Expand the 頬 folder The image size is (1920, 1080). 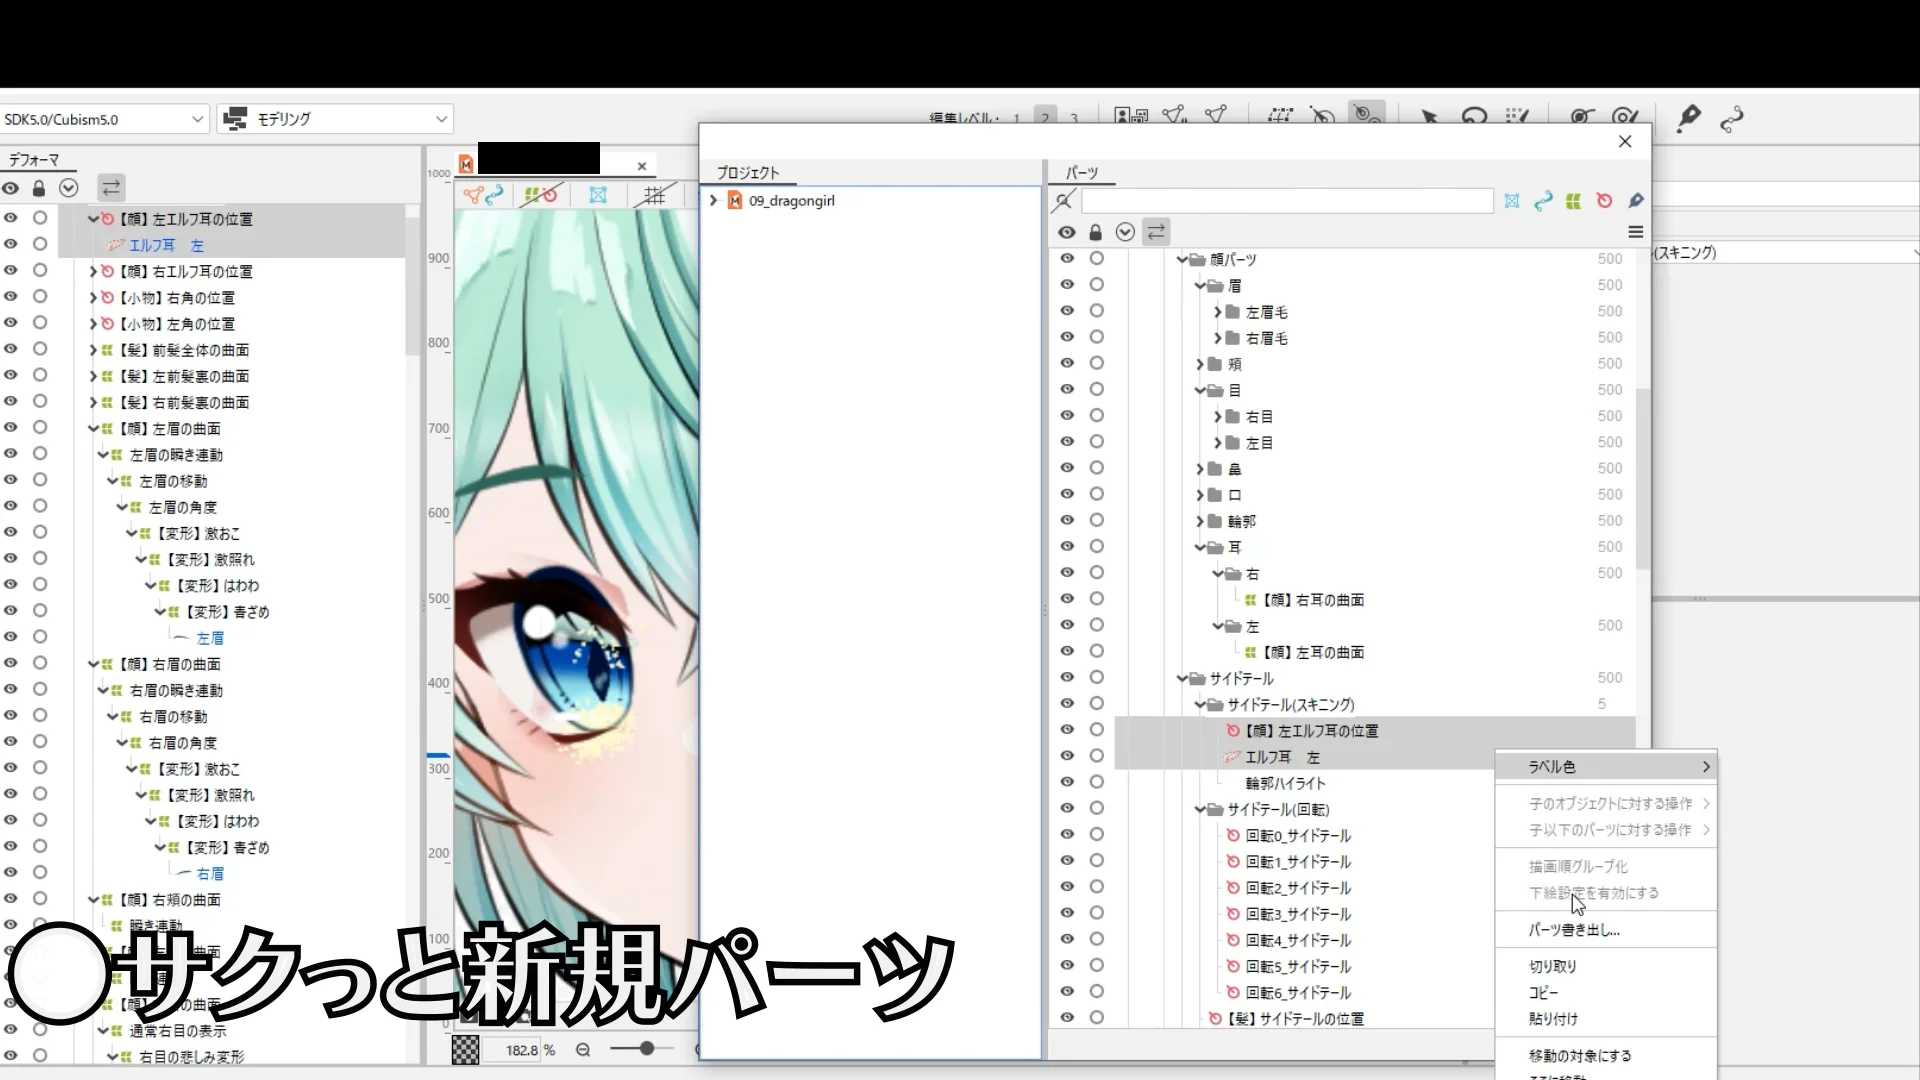coord(1200,364)
